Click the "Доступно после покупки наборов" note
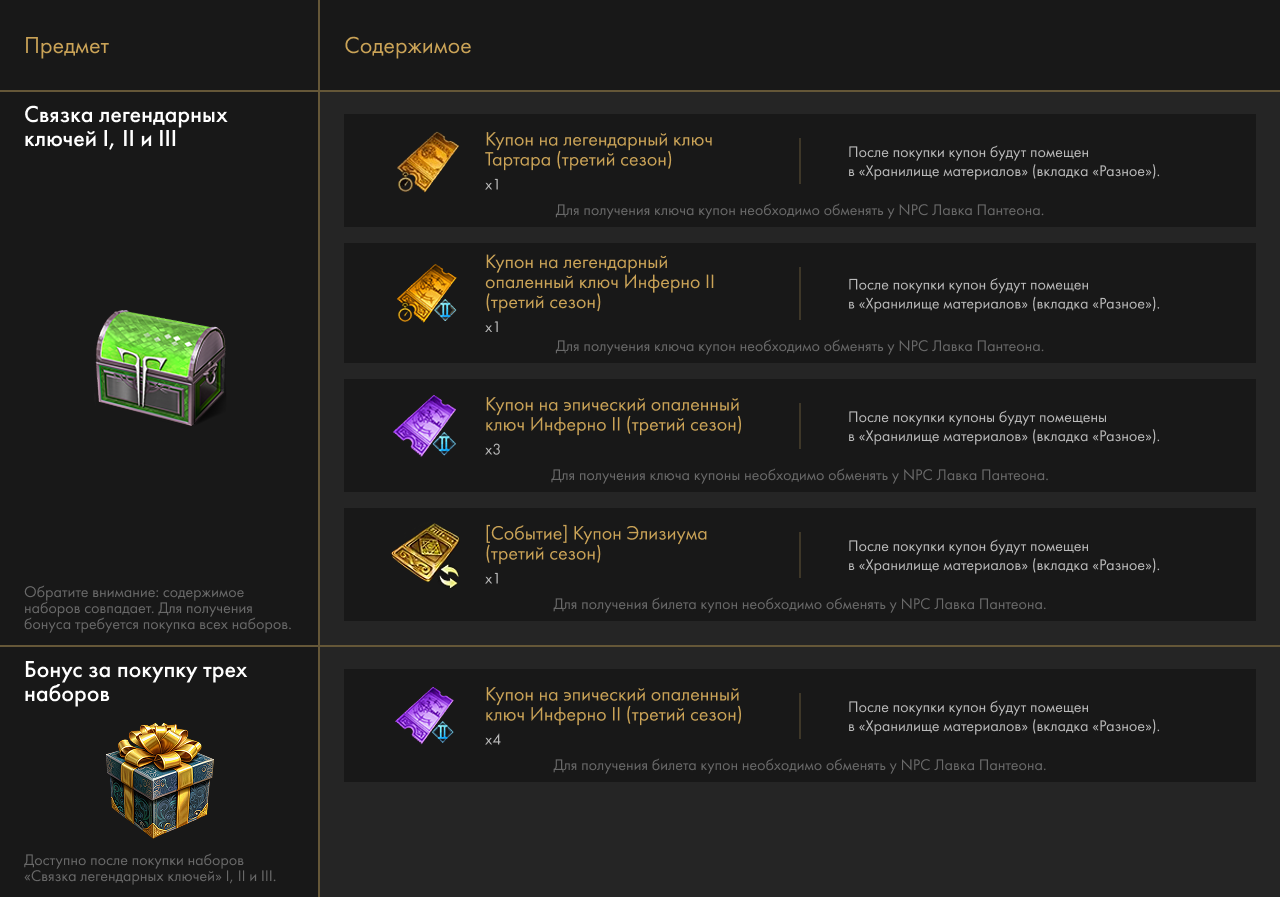Viewport: 1280px width, 897px height. pos(150,868)
